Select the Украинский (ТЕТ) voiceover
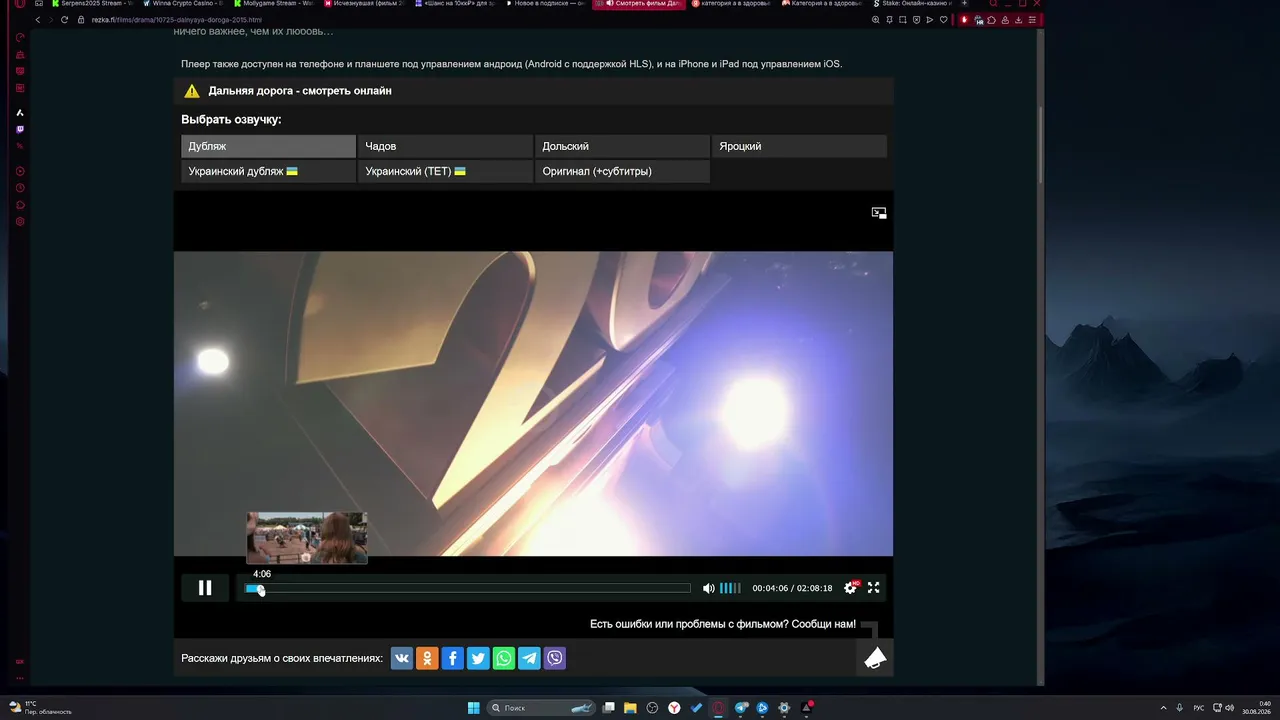Screen dimensions: 1280x720 (x=445, y=171)
